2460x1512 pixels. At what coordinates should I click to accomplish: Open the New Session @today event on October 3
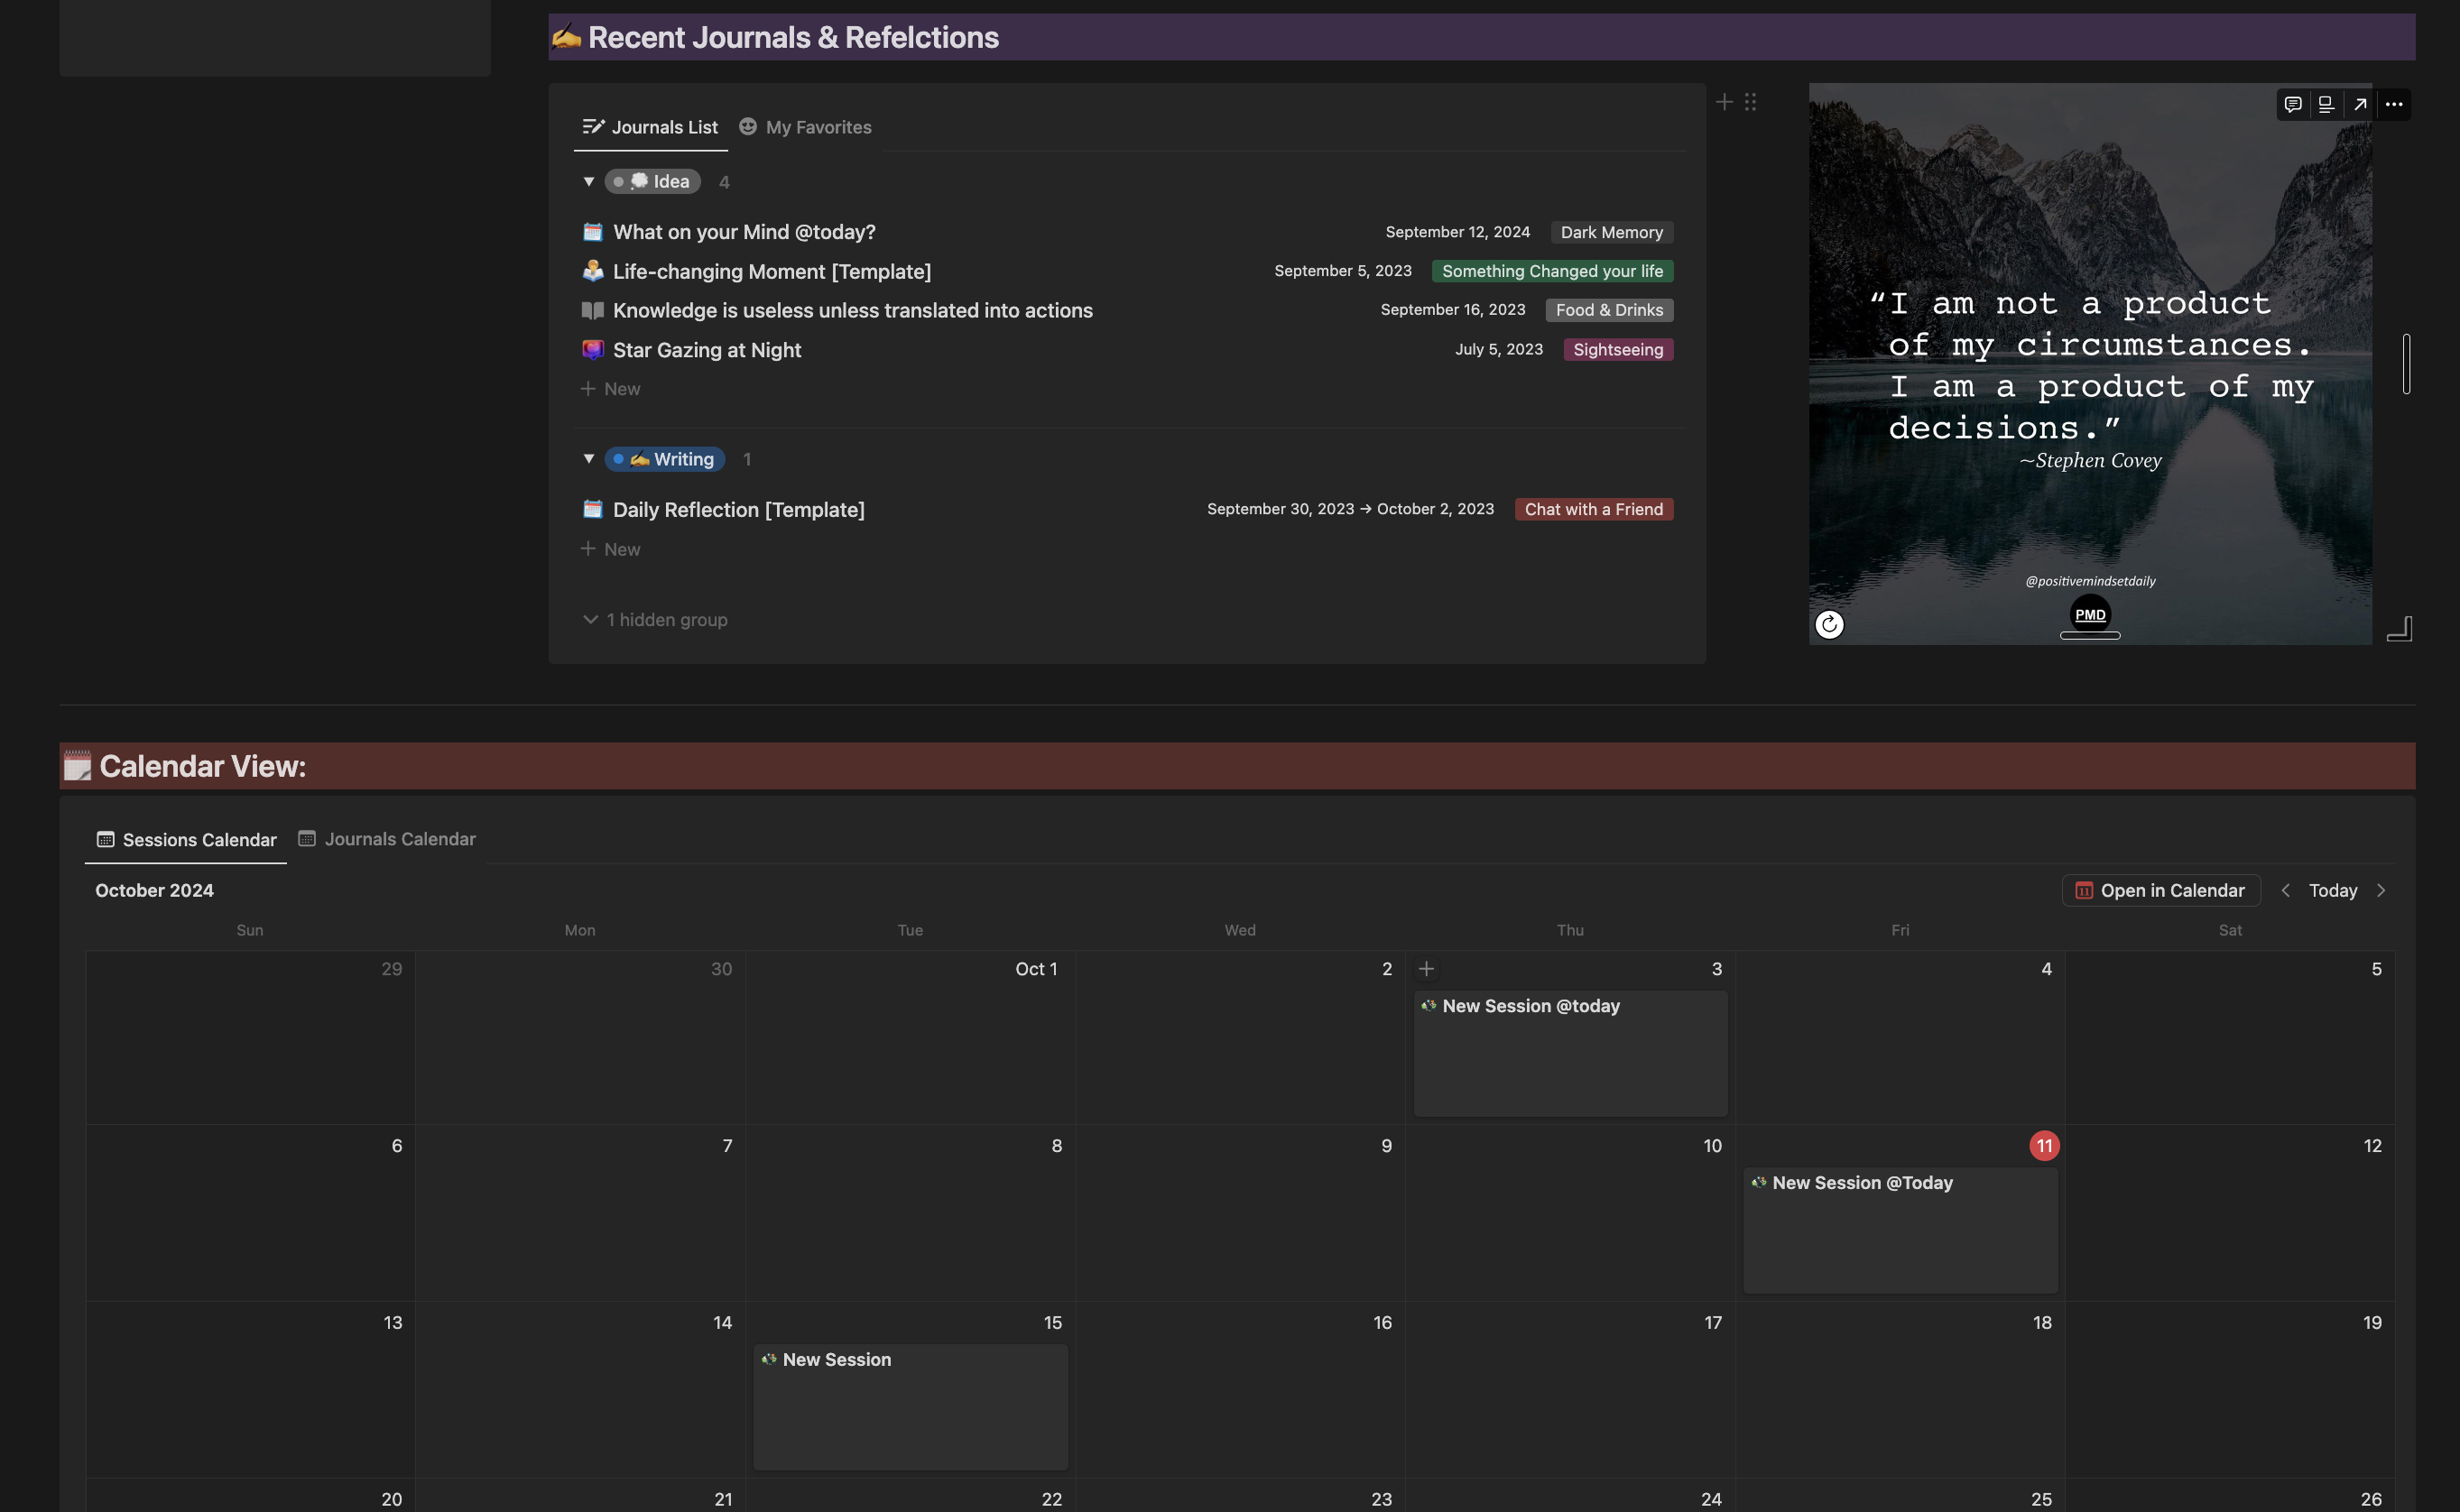(1570, 1053)
